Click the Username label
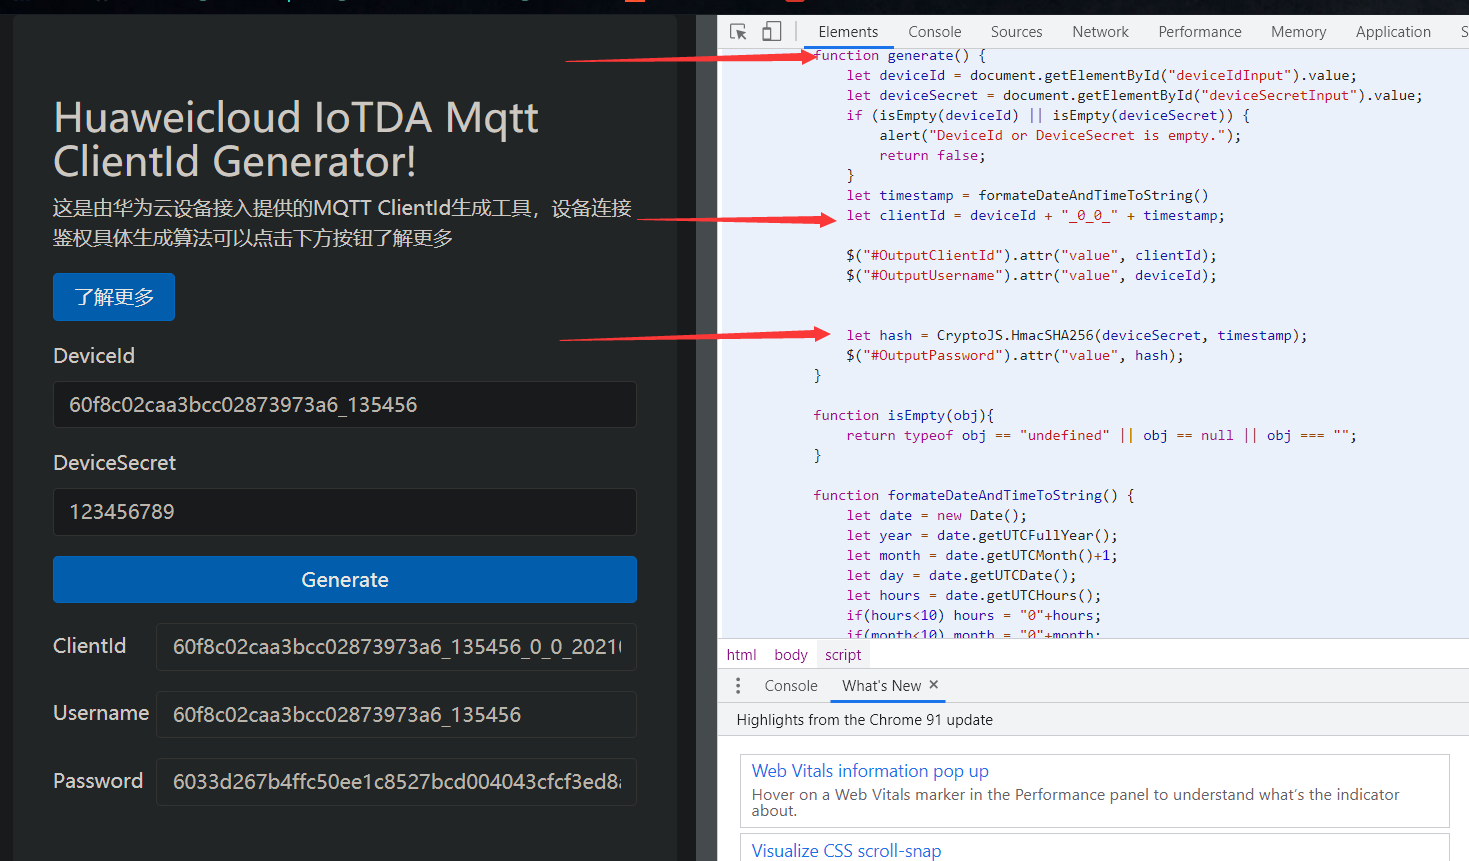This screenshot has width=1469, height=861. click(x=101, y=713)
